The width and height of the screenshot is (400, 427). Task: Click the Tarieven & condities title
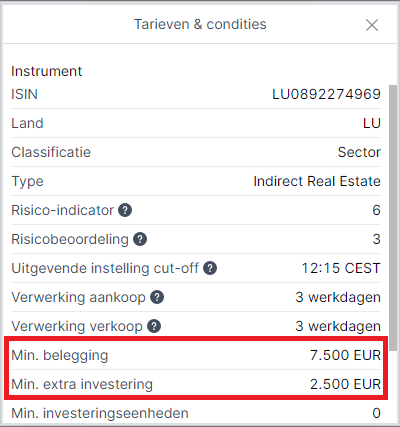200,24
